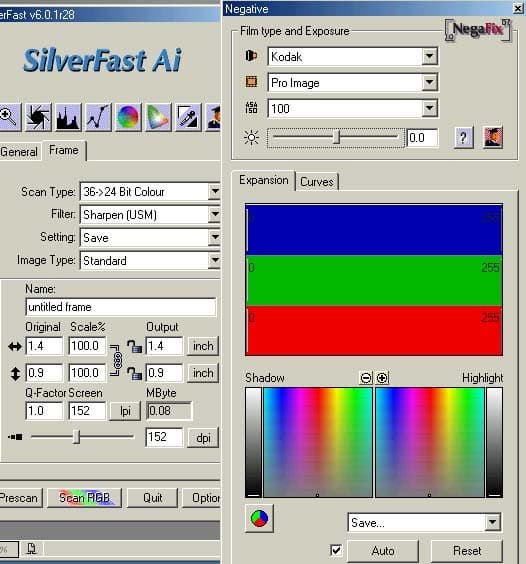Toggle the width output lock icon

tap(134, 346)
